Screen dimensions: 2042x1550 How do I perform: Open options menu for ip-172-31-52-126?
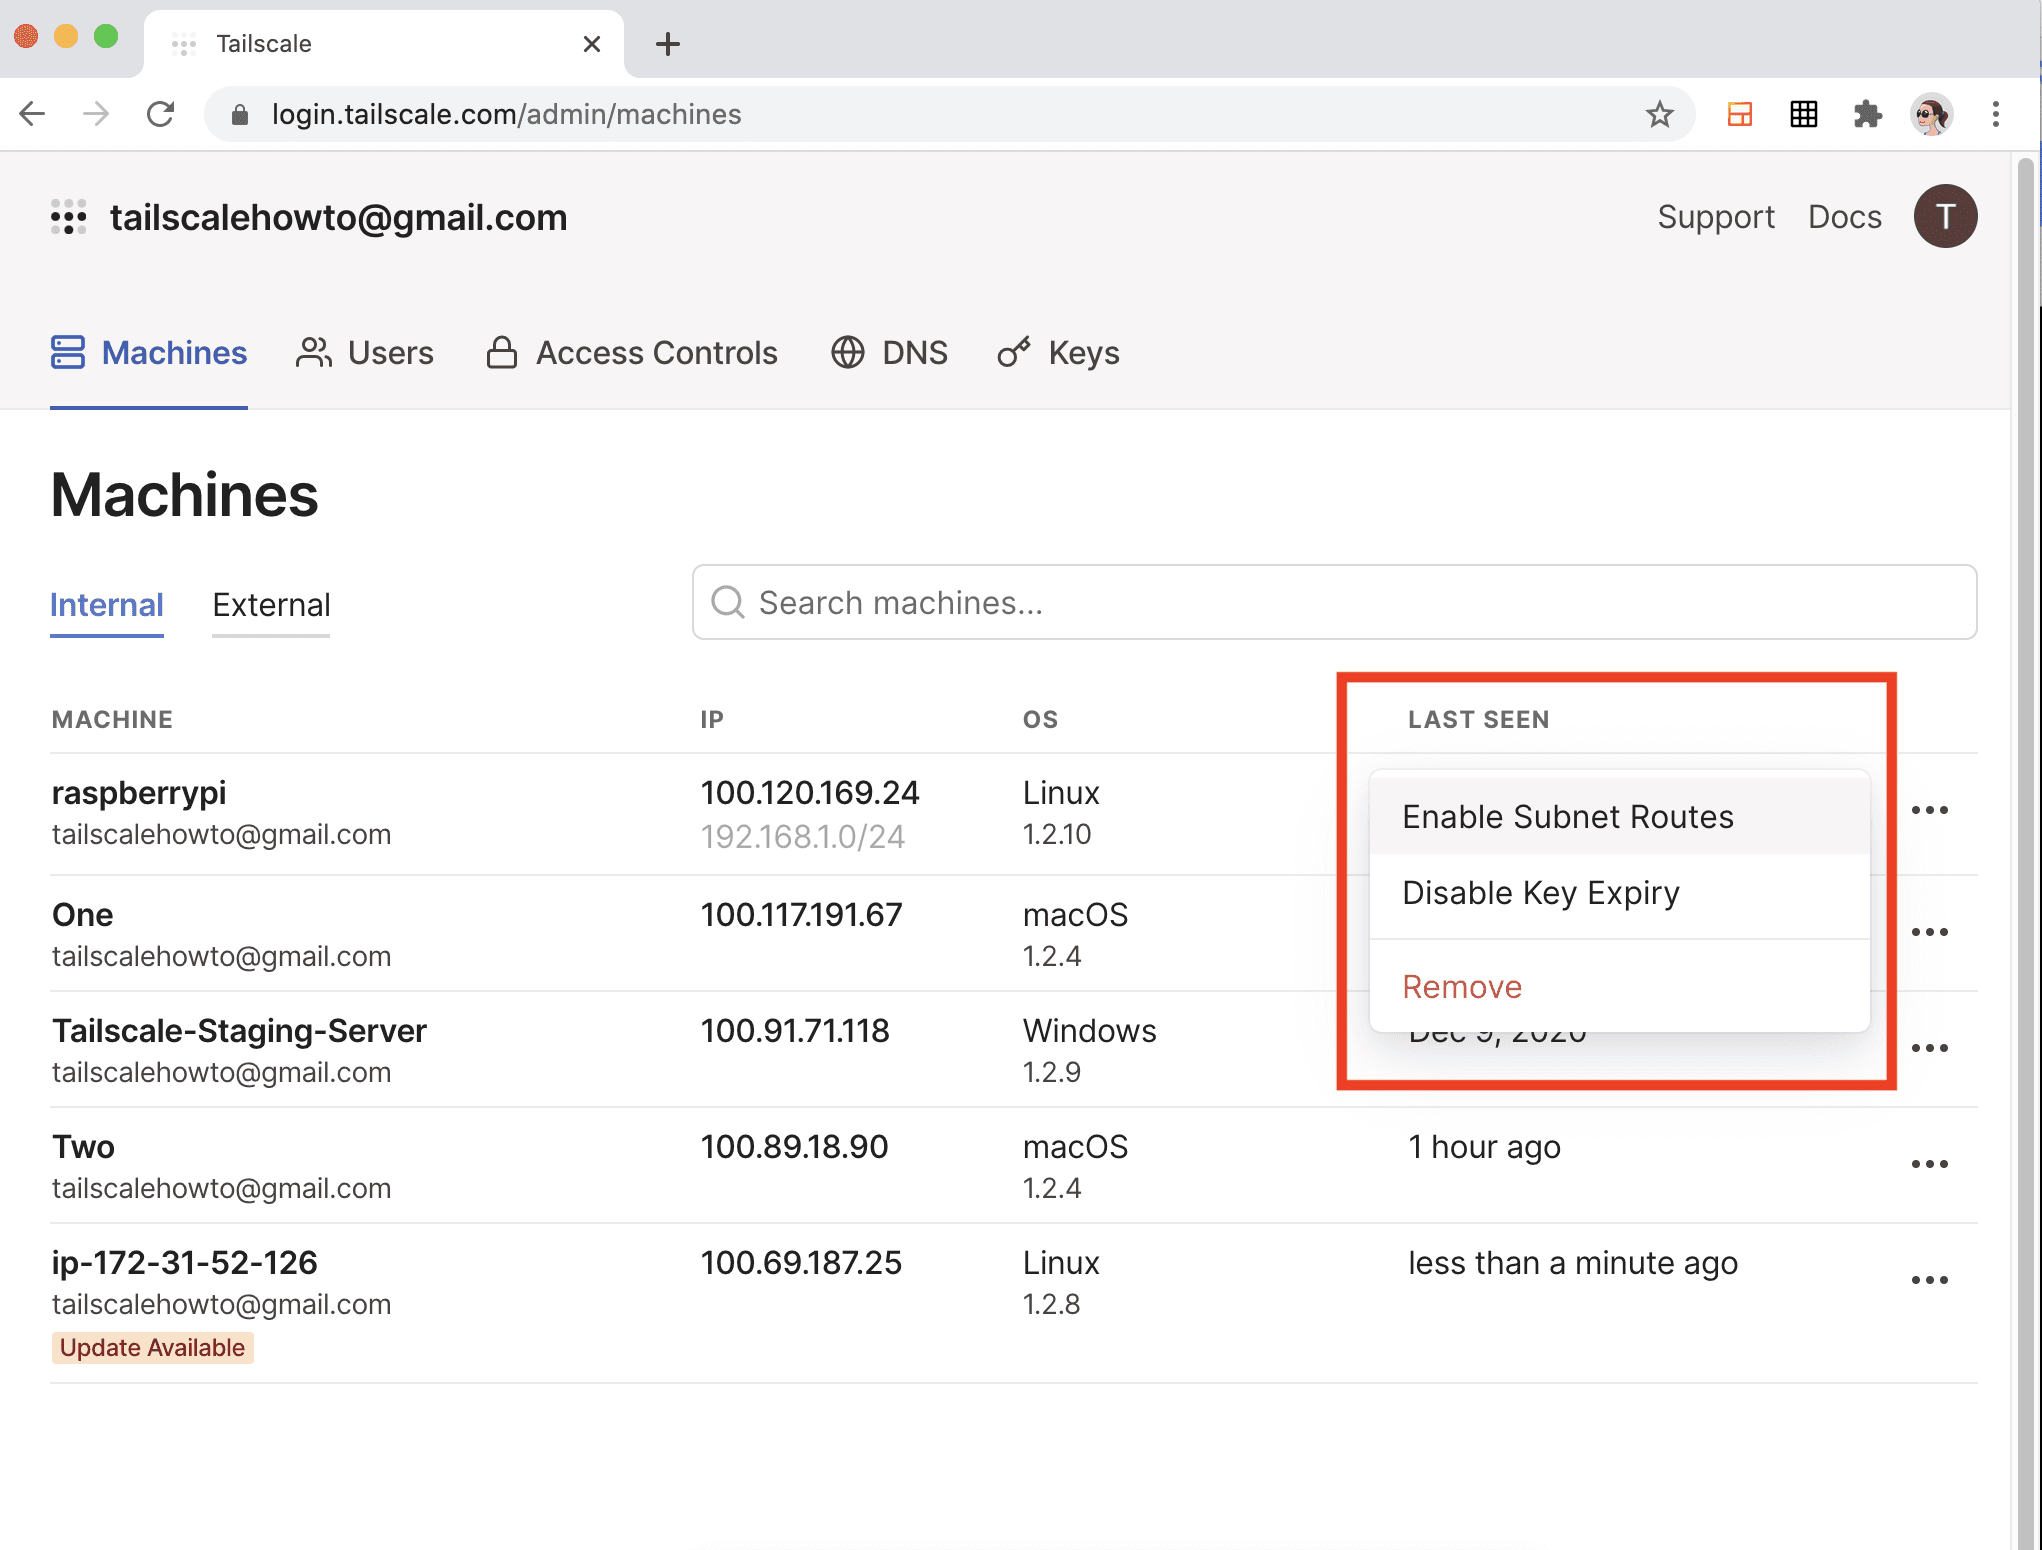[x=1929, y=1280]
